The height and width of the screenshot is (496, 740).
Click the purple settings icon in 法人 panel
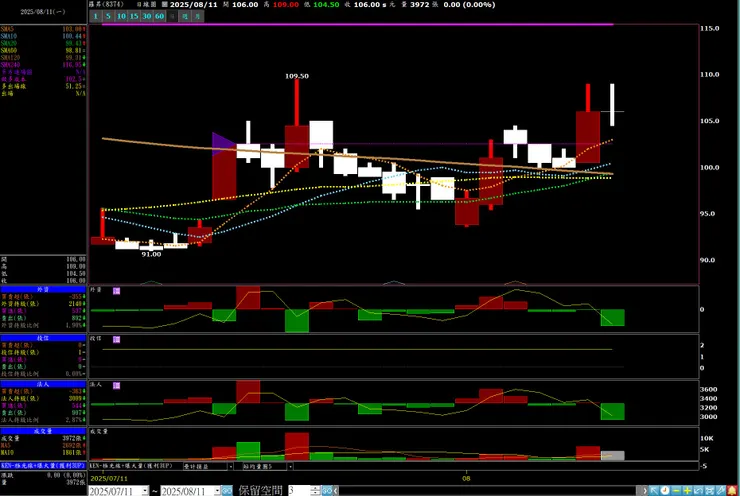click(x=117, y=386)
